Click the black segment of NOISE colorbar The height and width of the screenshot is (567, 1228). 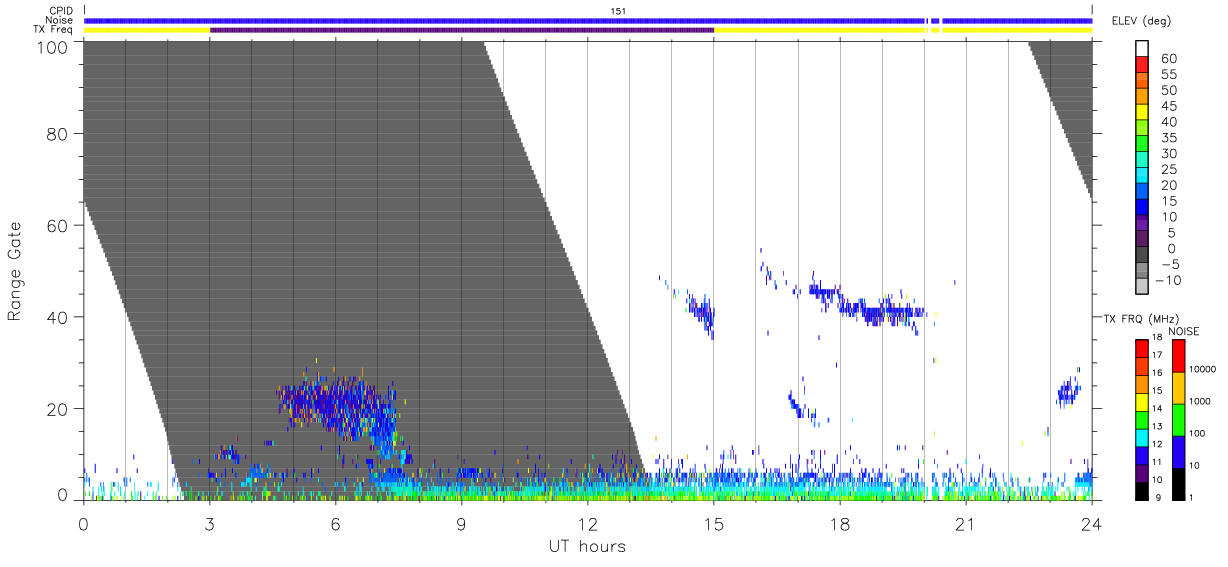click(x=1179, y=483)
